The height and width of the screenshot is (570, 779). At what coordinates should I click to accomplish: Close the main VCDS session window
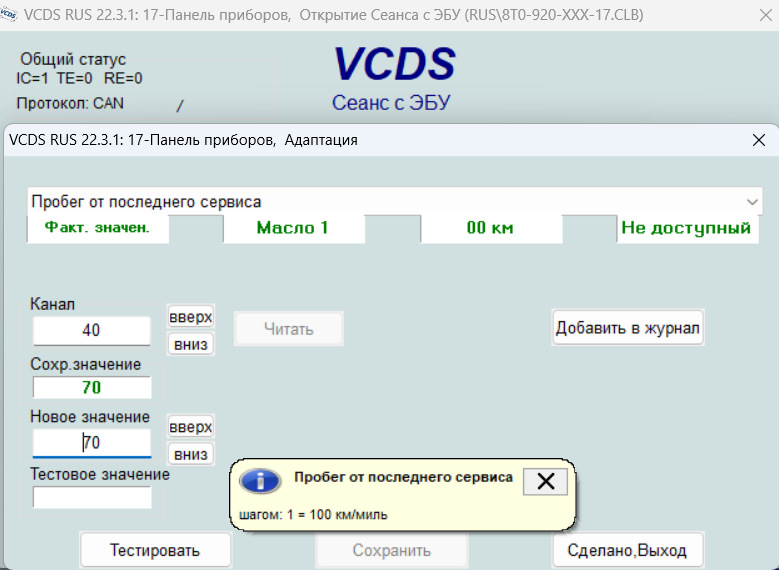766,15
